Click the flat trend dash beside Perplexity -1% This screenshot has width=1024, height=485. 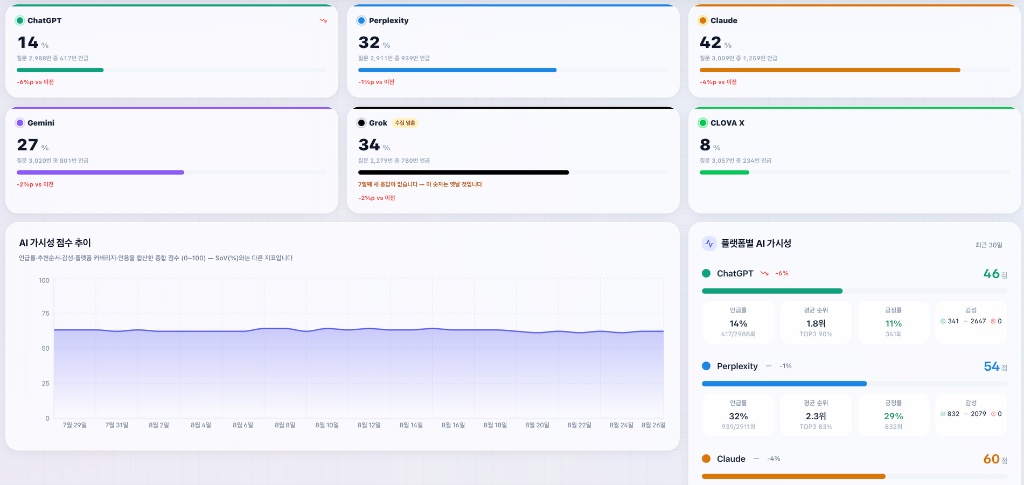click(769, 366)
